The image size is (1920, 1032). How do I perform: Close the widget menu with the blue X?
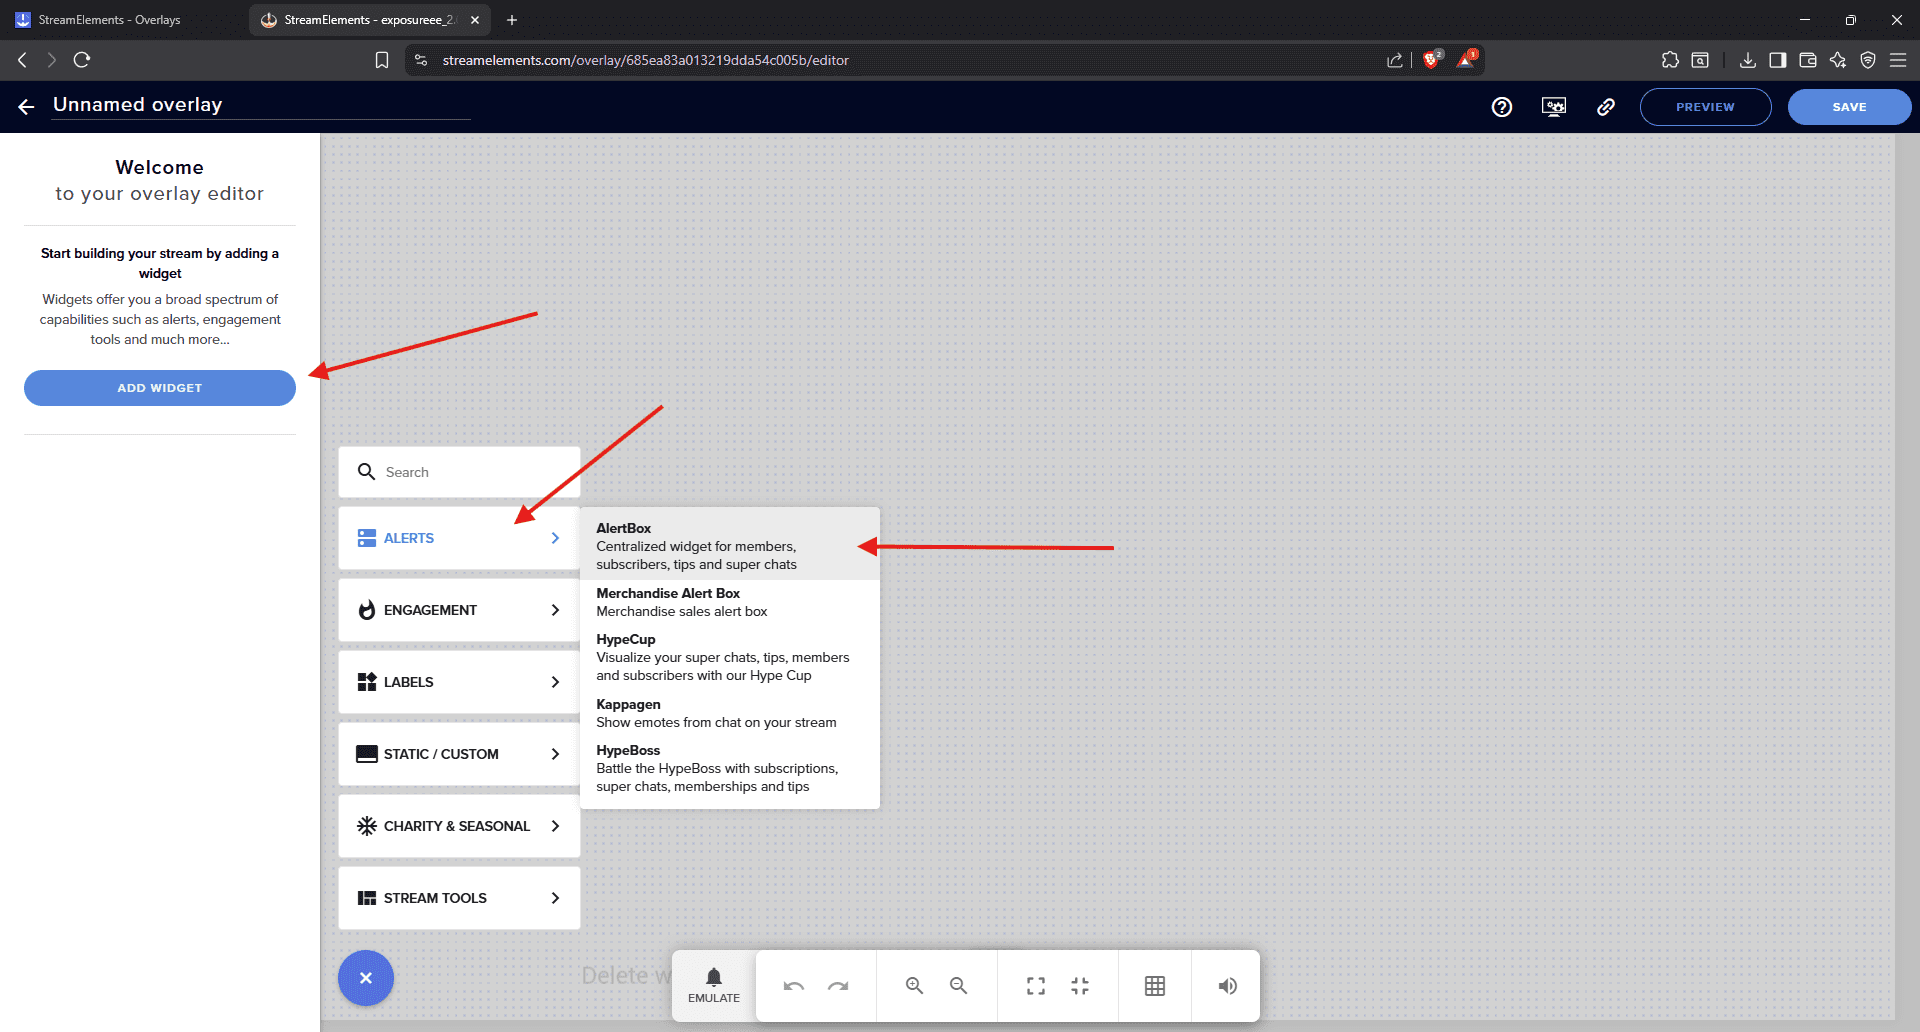coord(366,978)
